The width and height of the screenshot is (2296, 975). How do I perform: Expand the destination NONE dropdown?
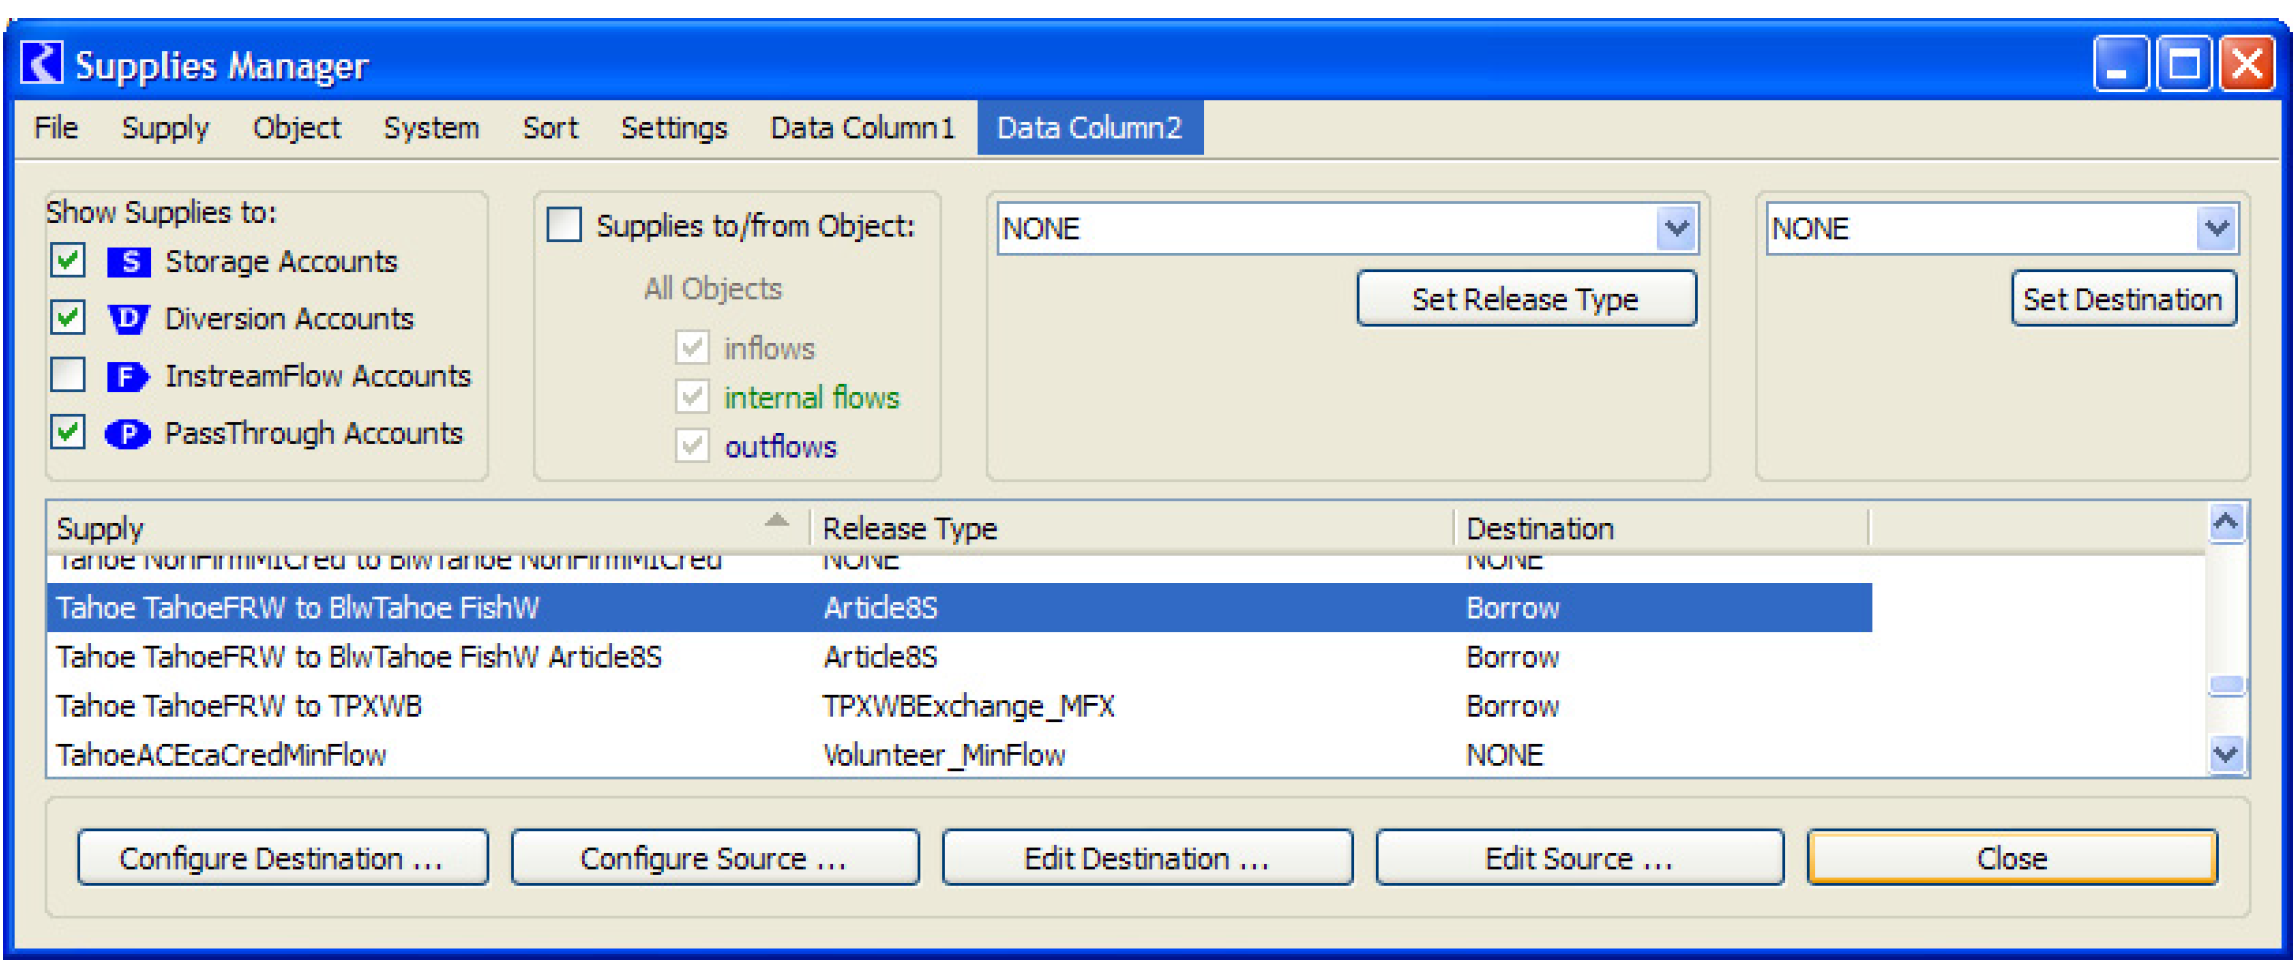tap(2216, 229)
